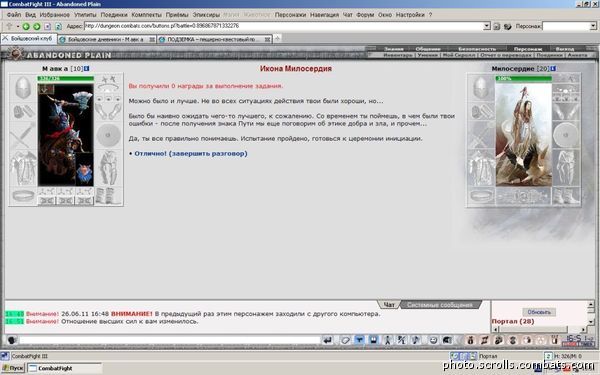Open the Знания section in the game header
The height and width of the screenshot is (375, 600).
click(x=394, y=49)
